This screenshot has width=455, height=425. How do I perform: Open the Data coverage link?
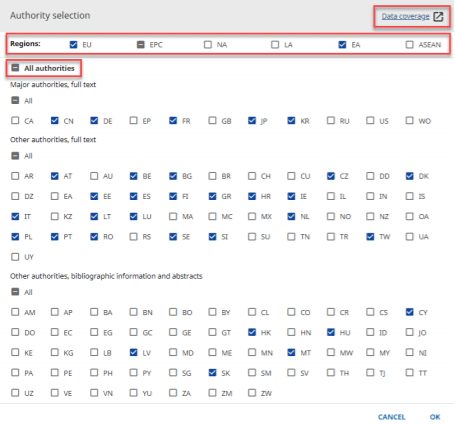point(405,16)
